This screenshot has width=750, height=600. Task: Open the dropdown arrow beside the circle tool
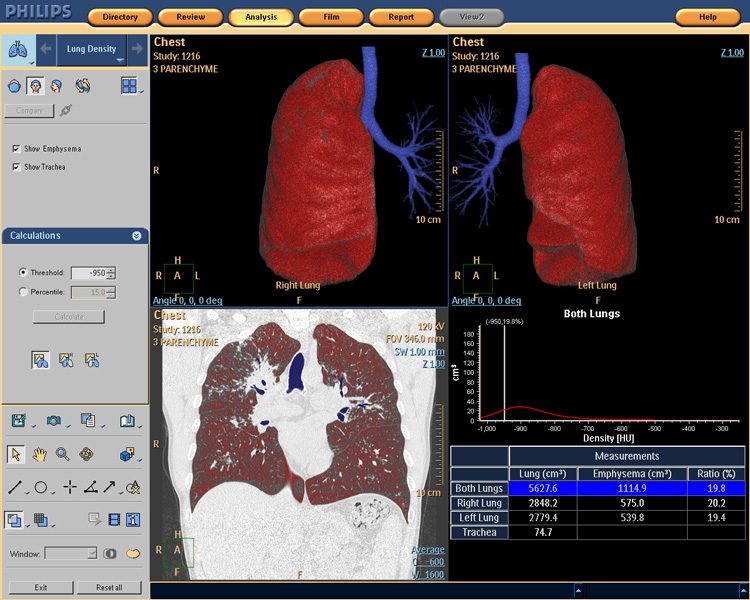pos(53,492)
